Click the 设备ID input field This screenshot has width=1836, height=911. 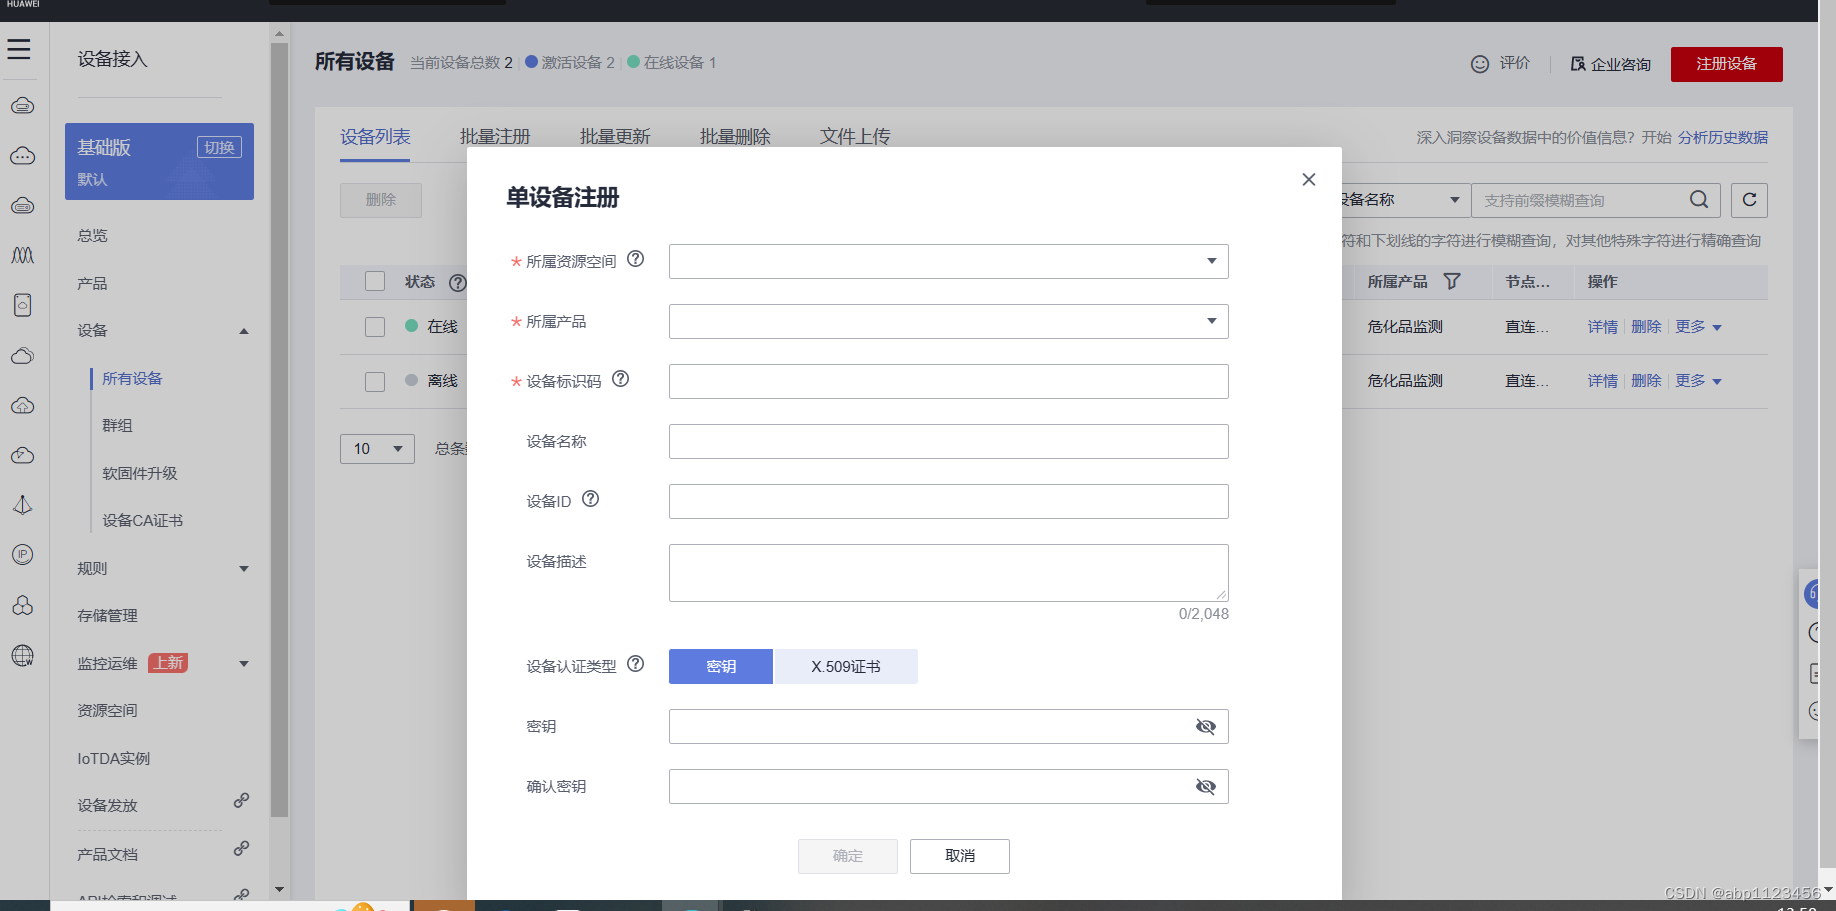tap(949, 501)
